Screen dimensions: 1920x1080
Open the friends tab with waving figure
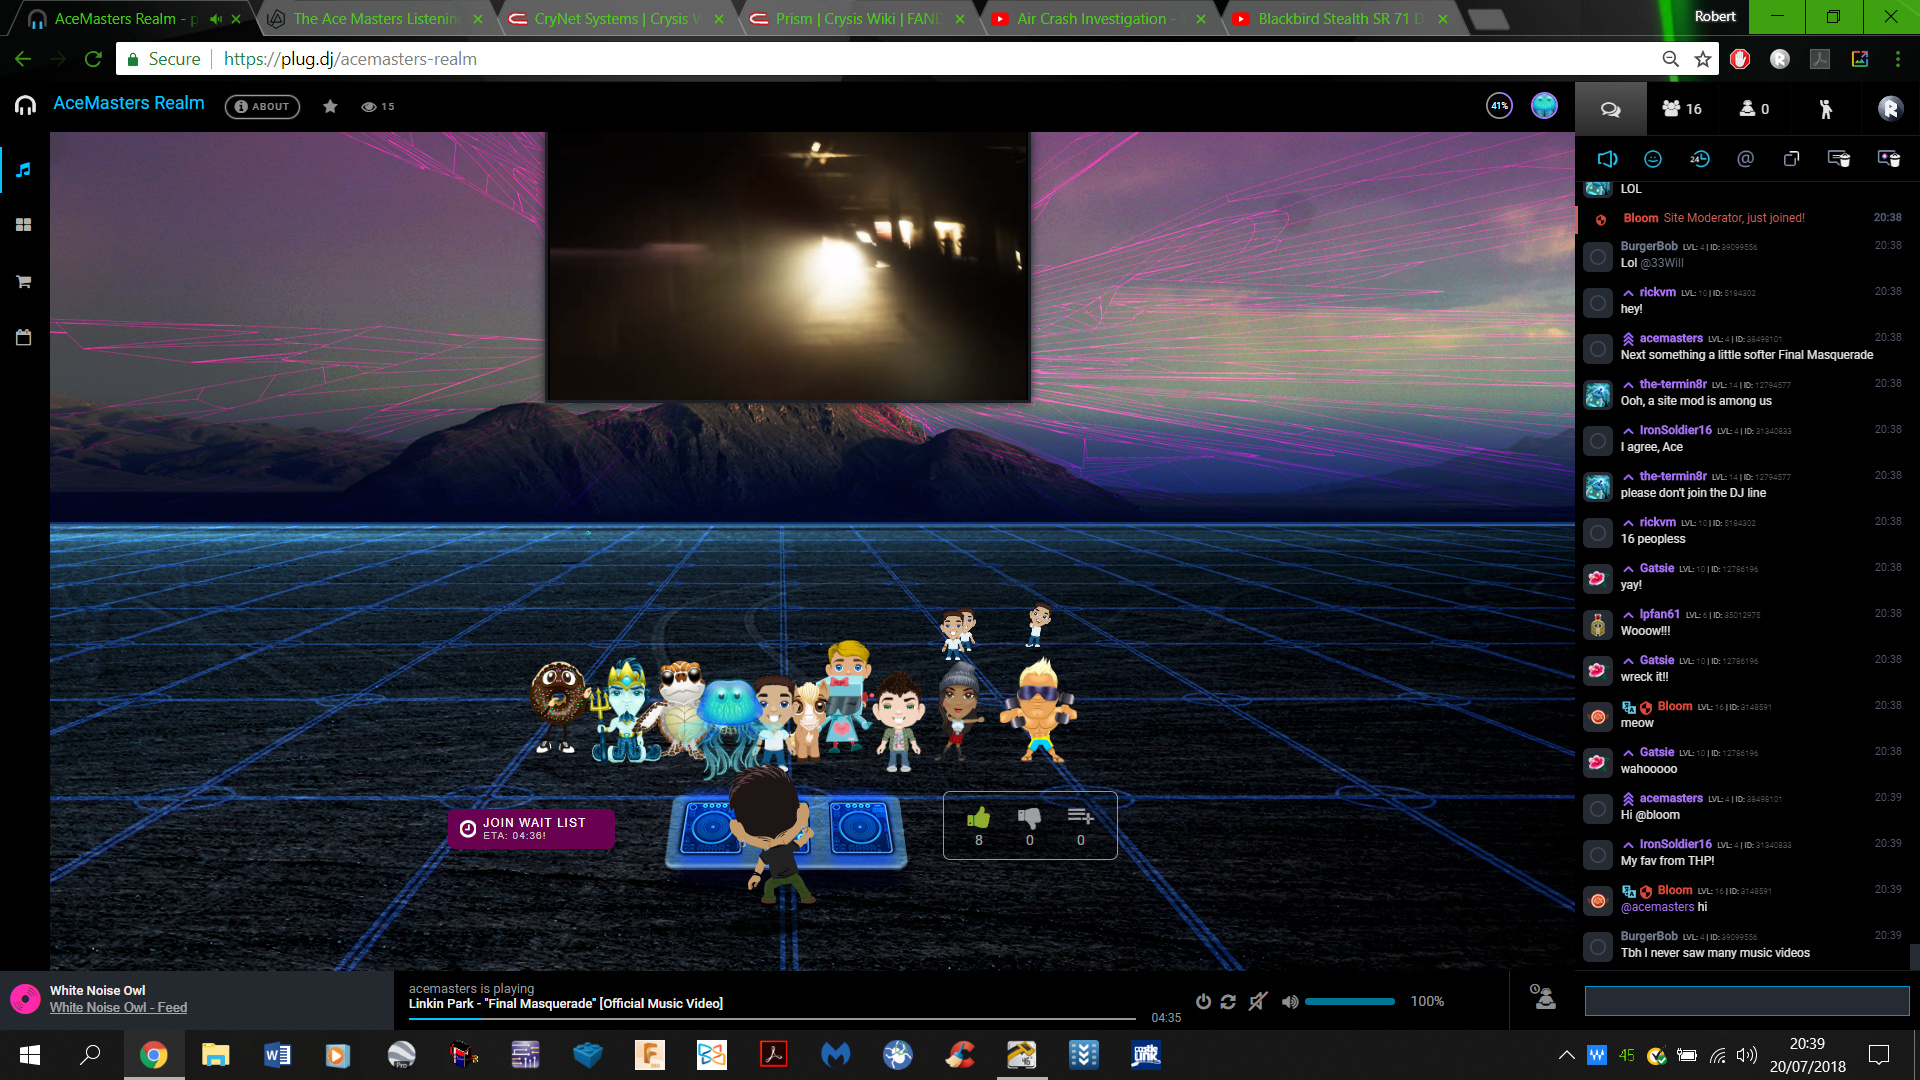click(x=1825, y=109)
